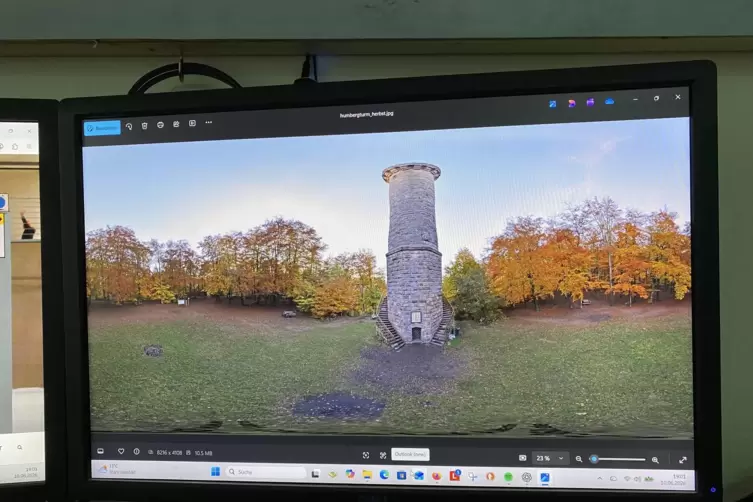Open the three-dot more options menu
This screenshot has width=753, height=502.
click(x=208, y=122)
